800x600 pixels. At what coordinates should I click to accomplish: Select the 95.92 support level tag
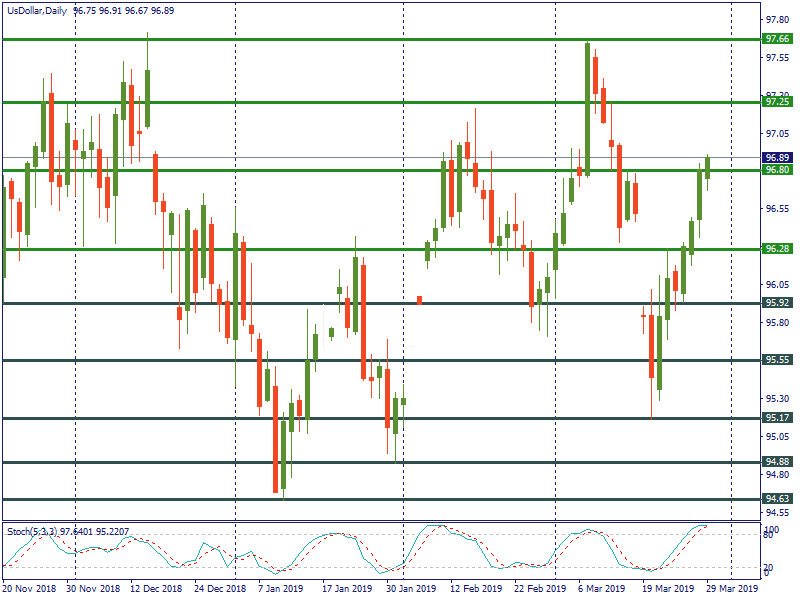[777, 303]
